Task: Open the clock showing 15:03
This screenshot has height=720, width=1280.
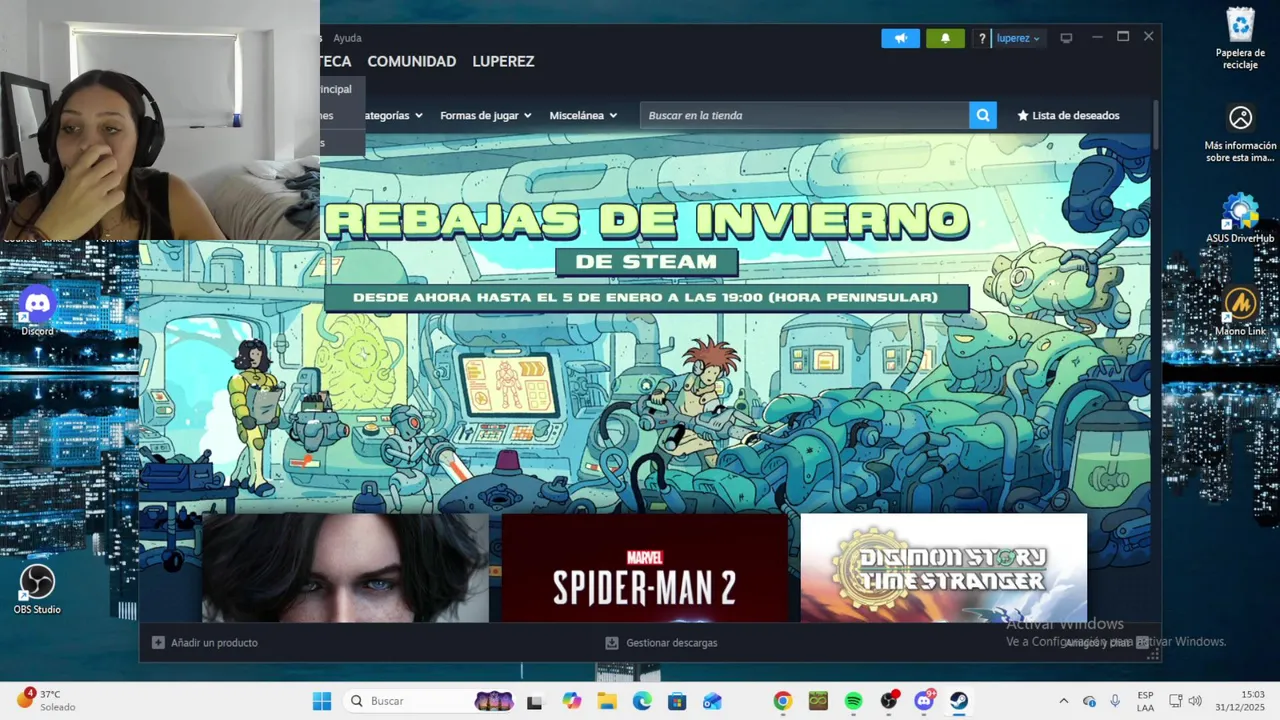Action: click(1240, 701)
